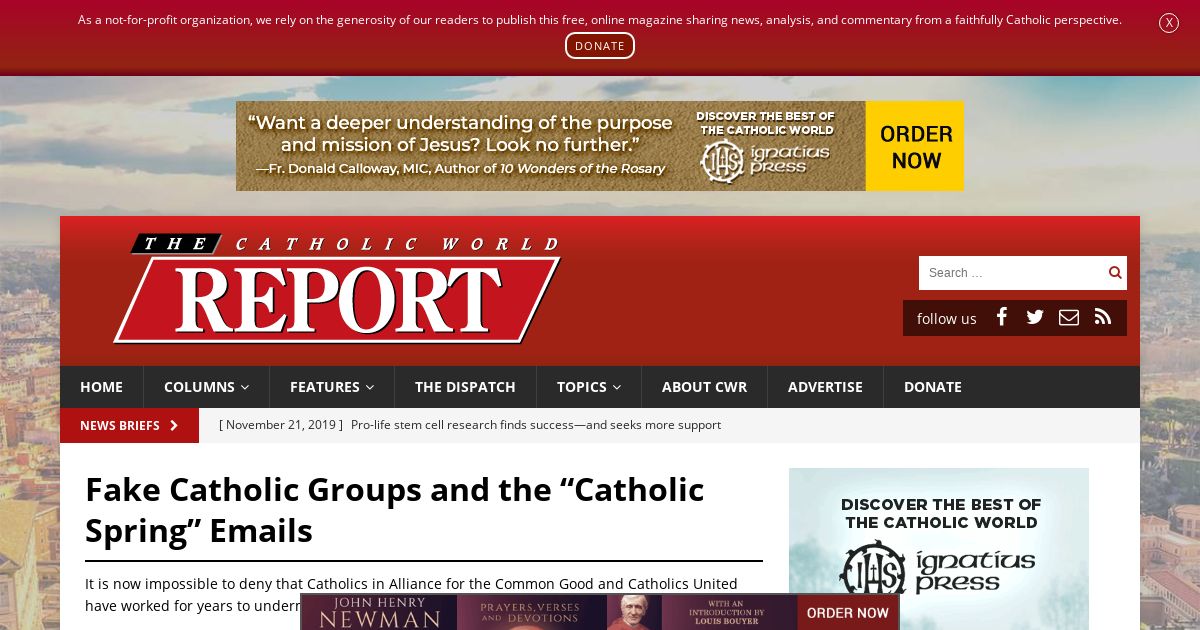Click ORDER NOW on the bottom Newman ad

click(x=847, y=613)
